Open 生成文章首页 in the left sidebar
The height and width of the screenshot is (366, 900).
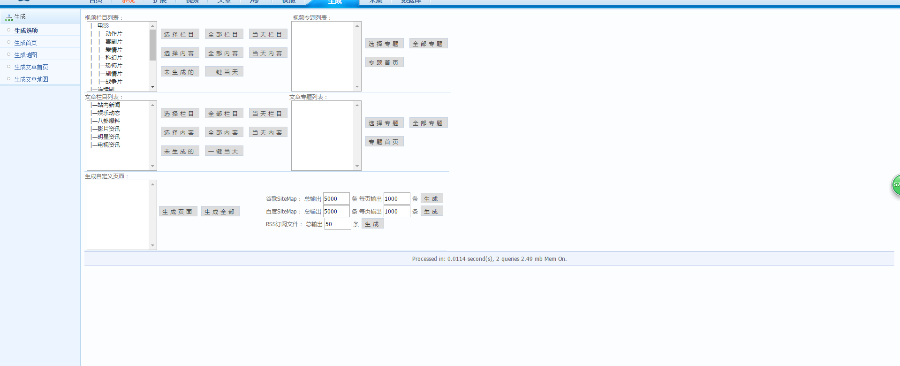pos(31,67)
